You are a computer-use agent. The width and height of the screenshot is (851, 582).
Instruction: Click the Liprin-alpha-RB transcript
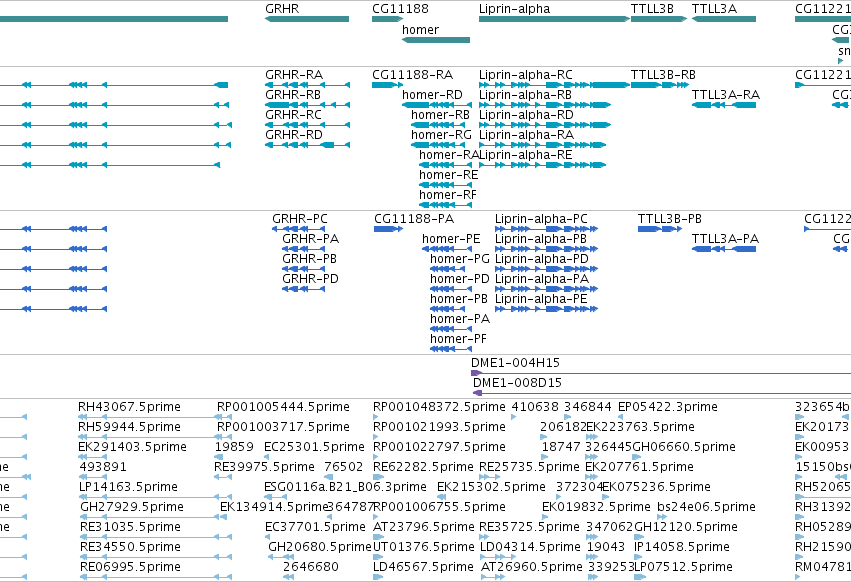coord(545,105)
